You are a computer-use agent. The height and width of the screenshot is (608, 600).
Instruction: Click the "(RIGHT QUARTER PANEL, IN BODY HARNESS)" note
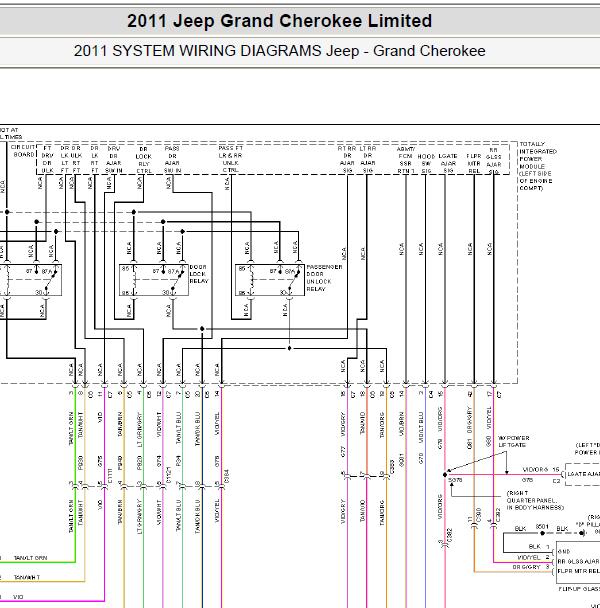[535, 500]
